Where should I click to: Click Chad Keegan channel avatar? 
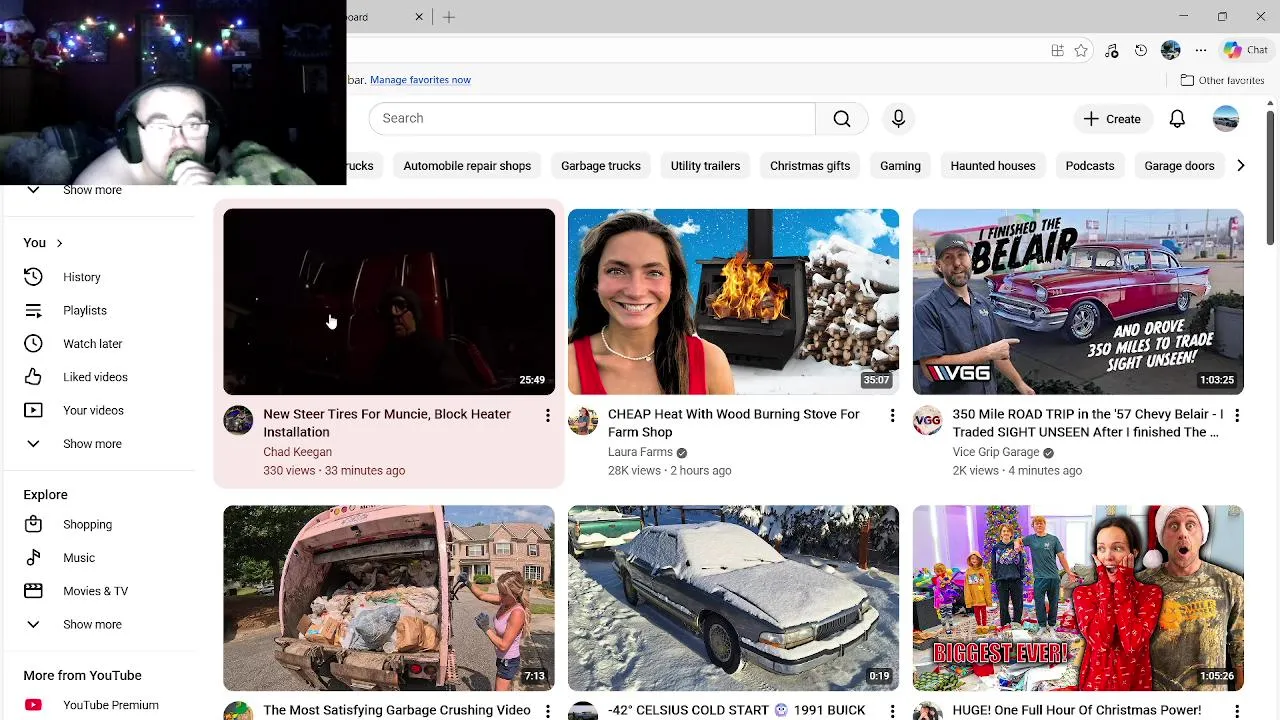tap(238, 420)
